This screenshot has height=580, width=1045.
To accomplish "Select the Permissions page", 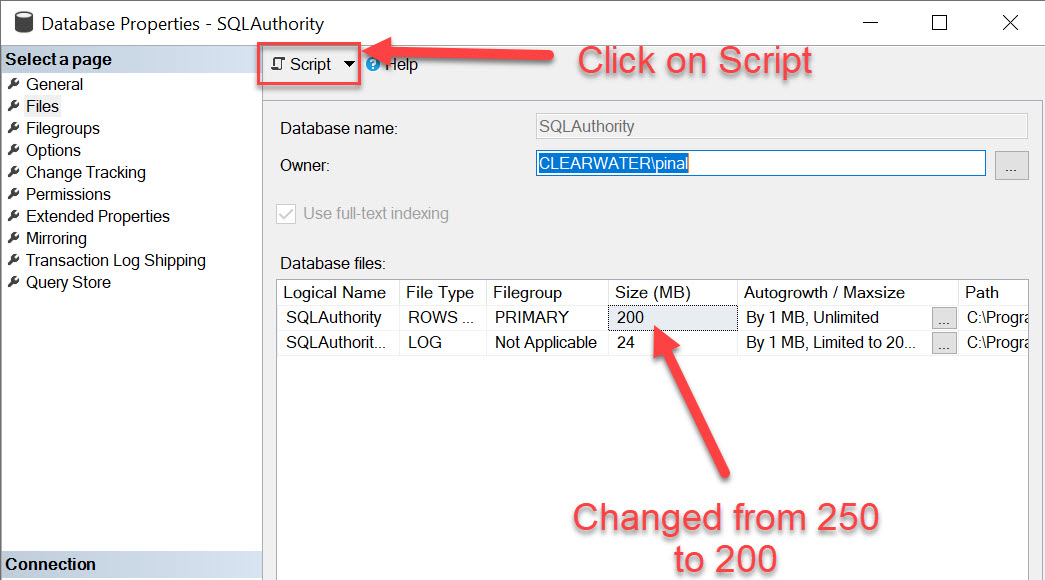I will point(68,195).
